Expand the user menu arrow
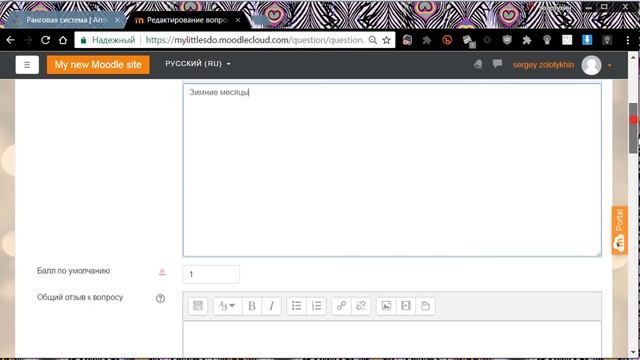The image size is (640, 360). coord(610,65)
